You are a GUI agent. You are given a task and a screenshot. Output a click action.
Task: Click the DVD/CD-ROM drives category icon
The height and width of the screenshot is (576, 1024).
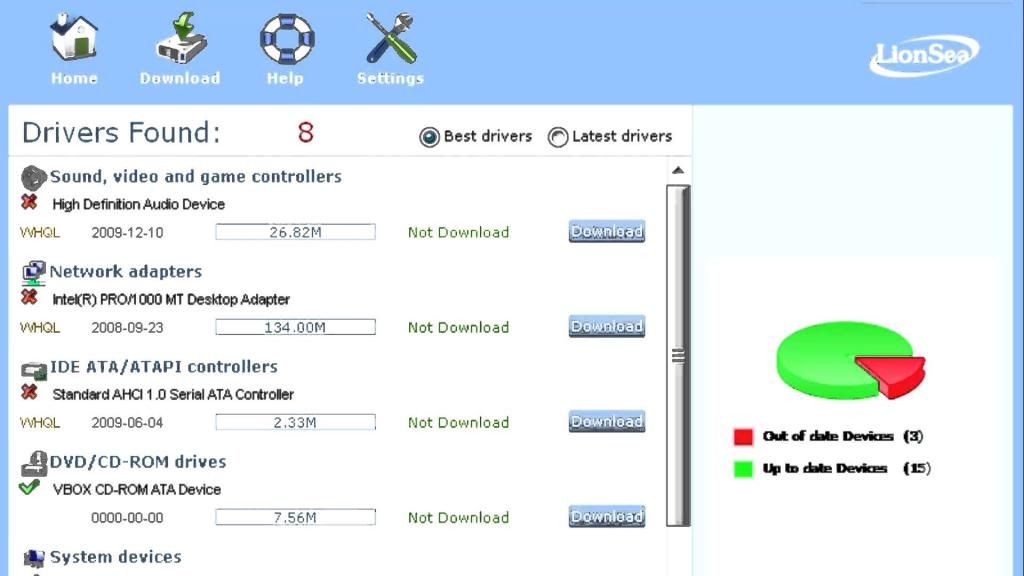(x=34, y=462)
